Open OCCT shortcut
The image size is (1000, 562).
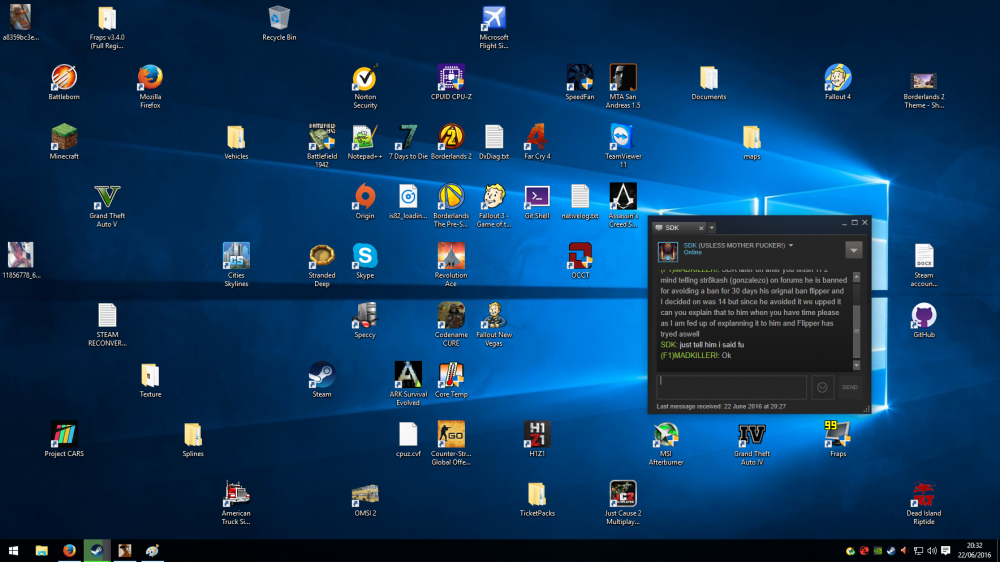coord(580,260)
